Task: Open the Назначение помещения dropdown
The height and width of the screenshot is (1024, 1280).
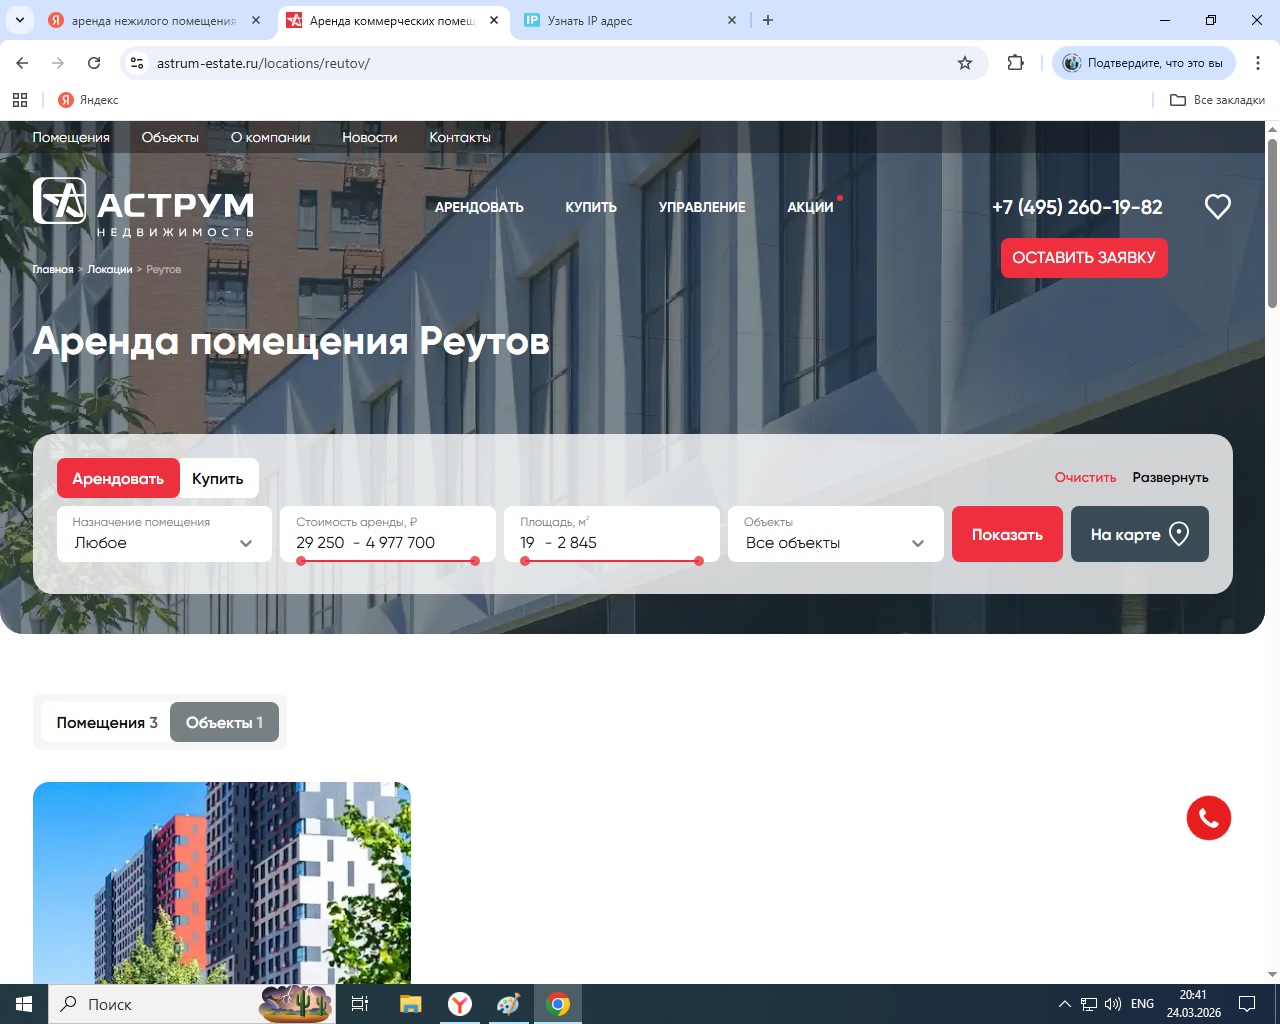Action: (x=163, y=534)
